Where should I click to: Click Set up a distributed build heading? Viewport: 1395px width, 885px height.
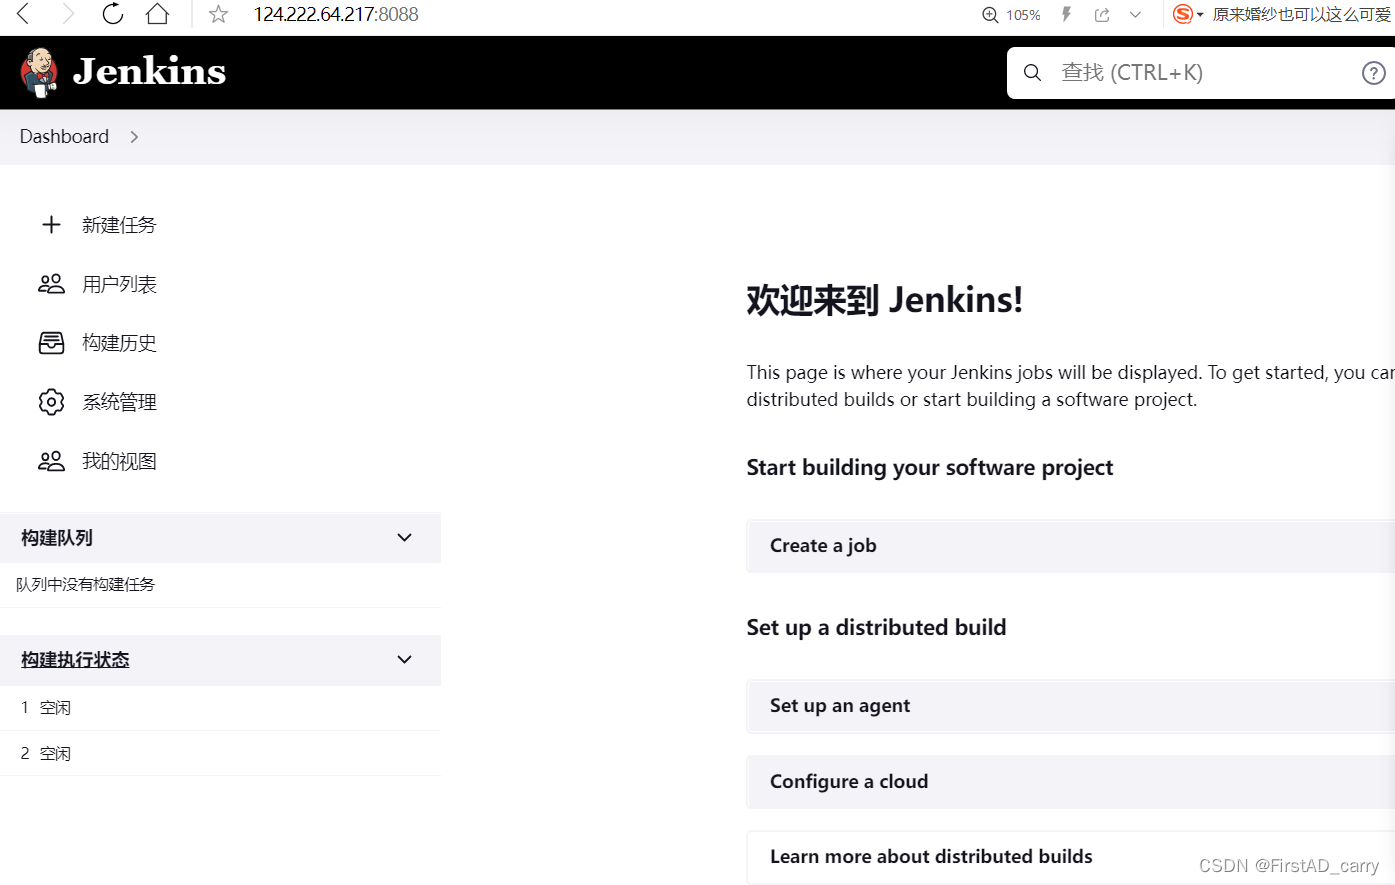click(876, 628)
